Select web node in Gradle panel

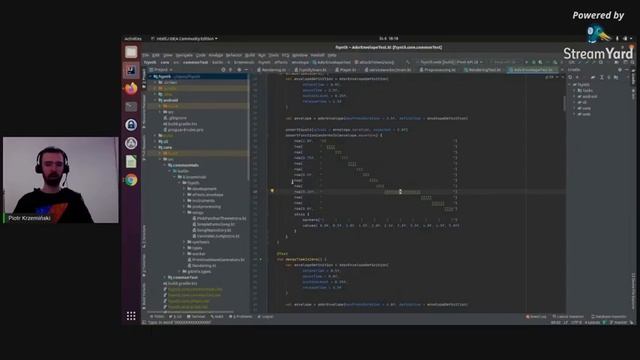(x=584, y=114)
